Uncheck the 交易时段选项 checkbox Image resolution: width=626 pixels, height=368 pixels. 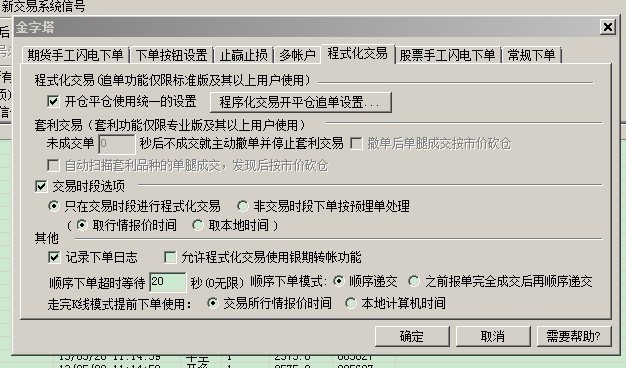point(41,186)
